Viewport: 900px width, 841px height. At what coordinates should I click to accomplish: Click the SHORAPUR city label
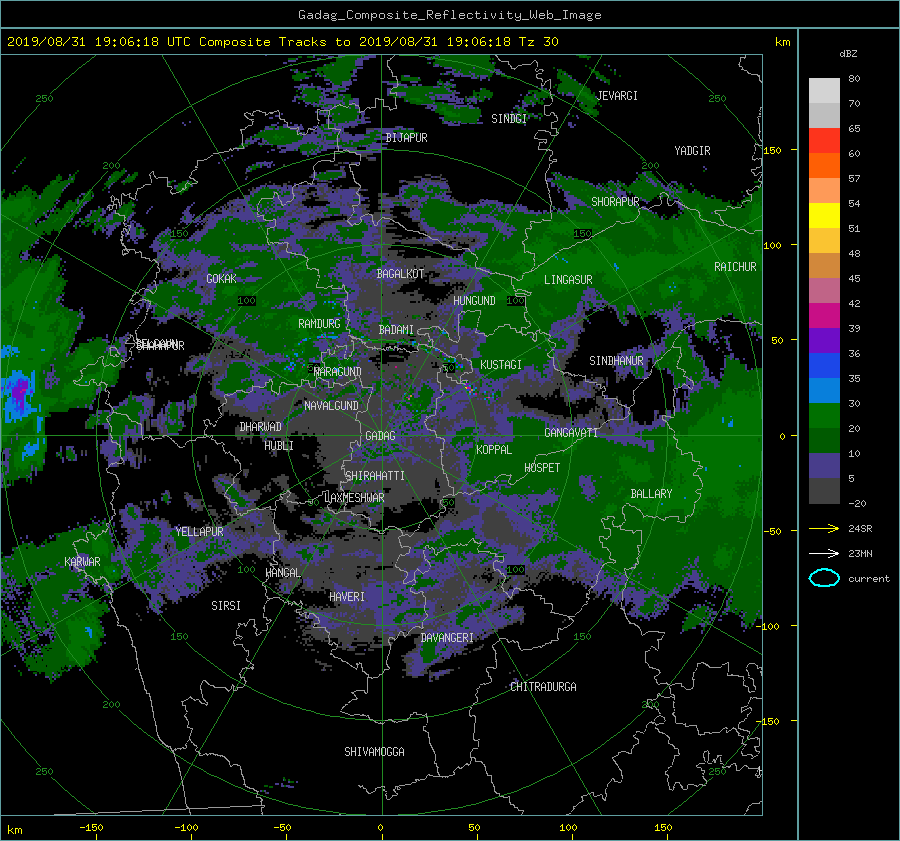pos(615,202)
